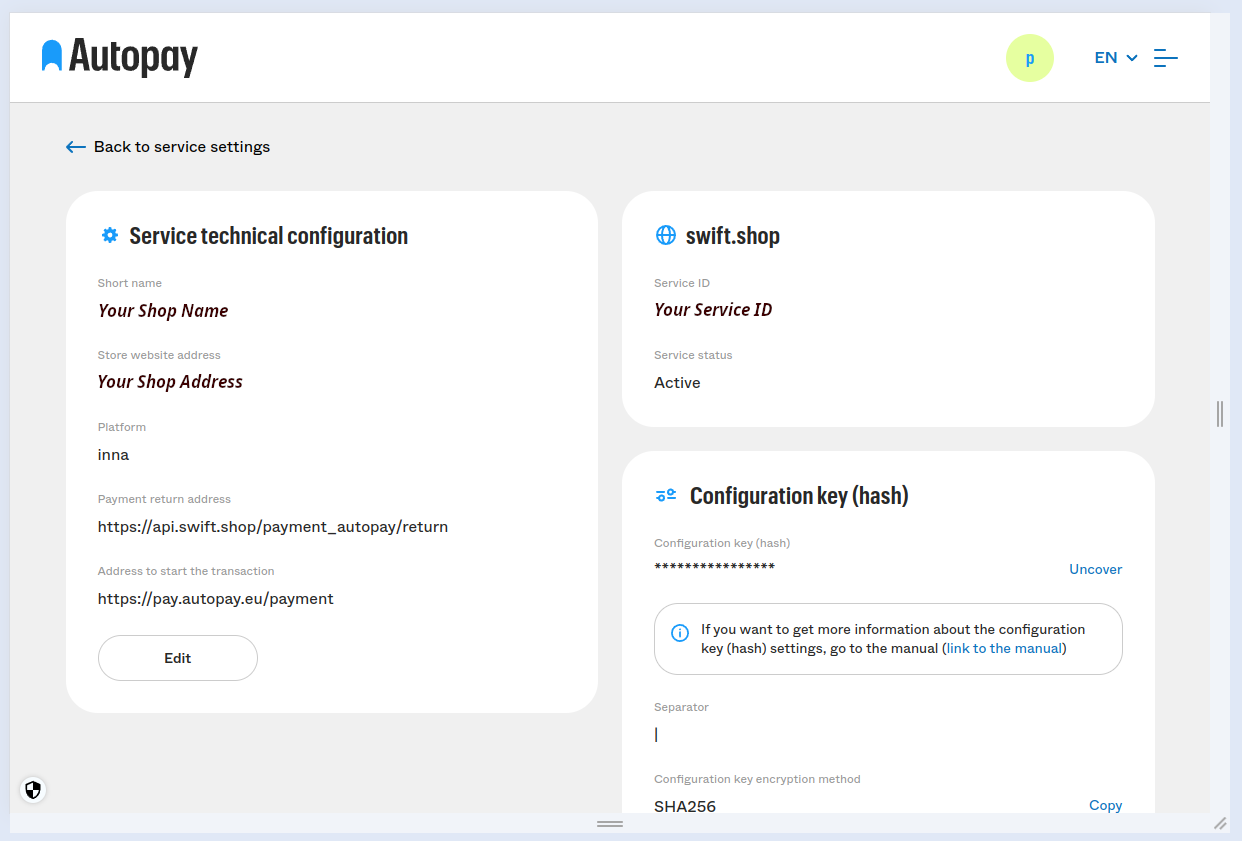Click the shield icon at bottom left

coord(33,790)
